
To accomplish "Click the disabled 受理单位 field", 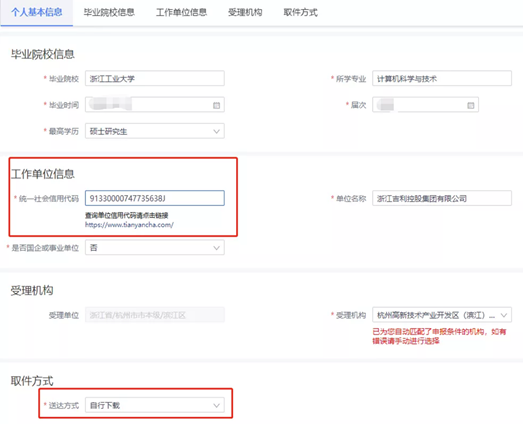I will pyautogui.click(x=155, y=315).
